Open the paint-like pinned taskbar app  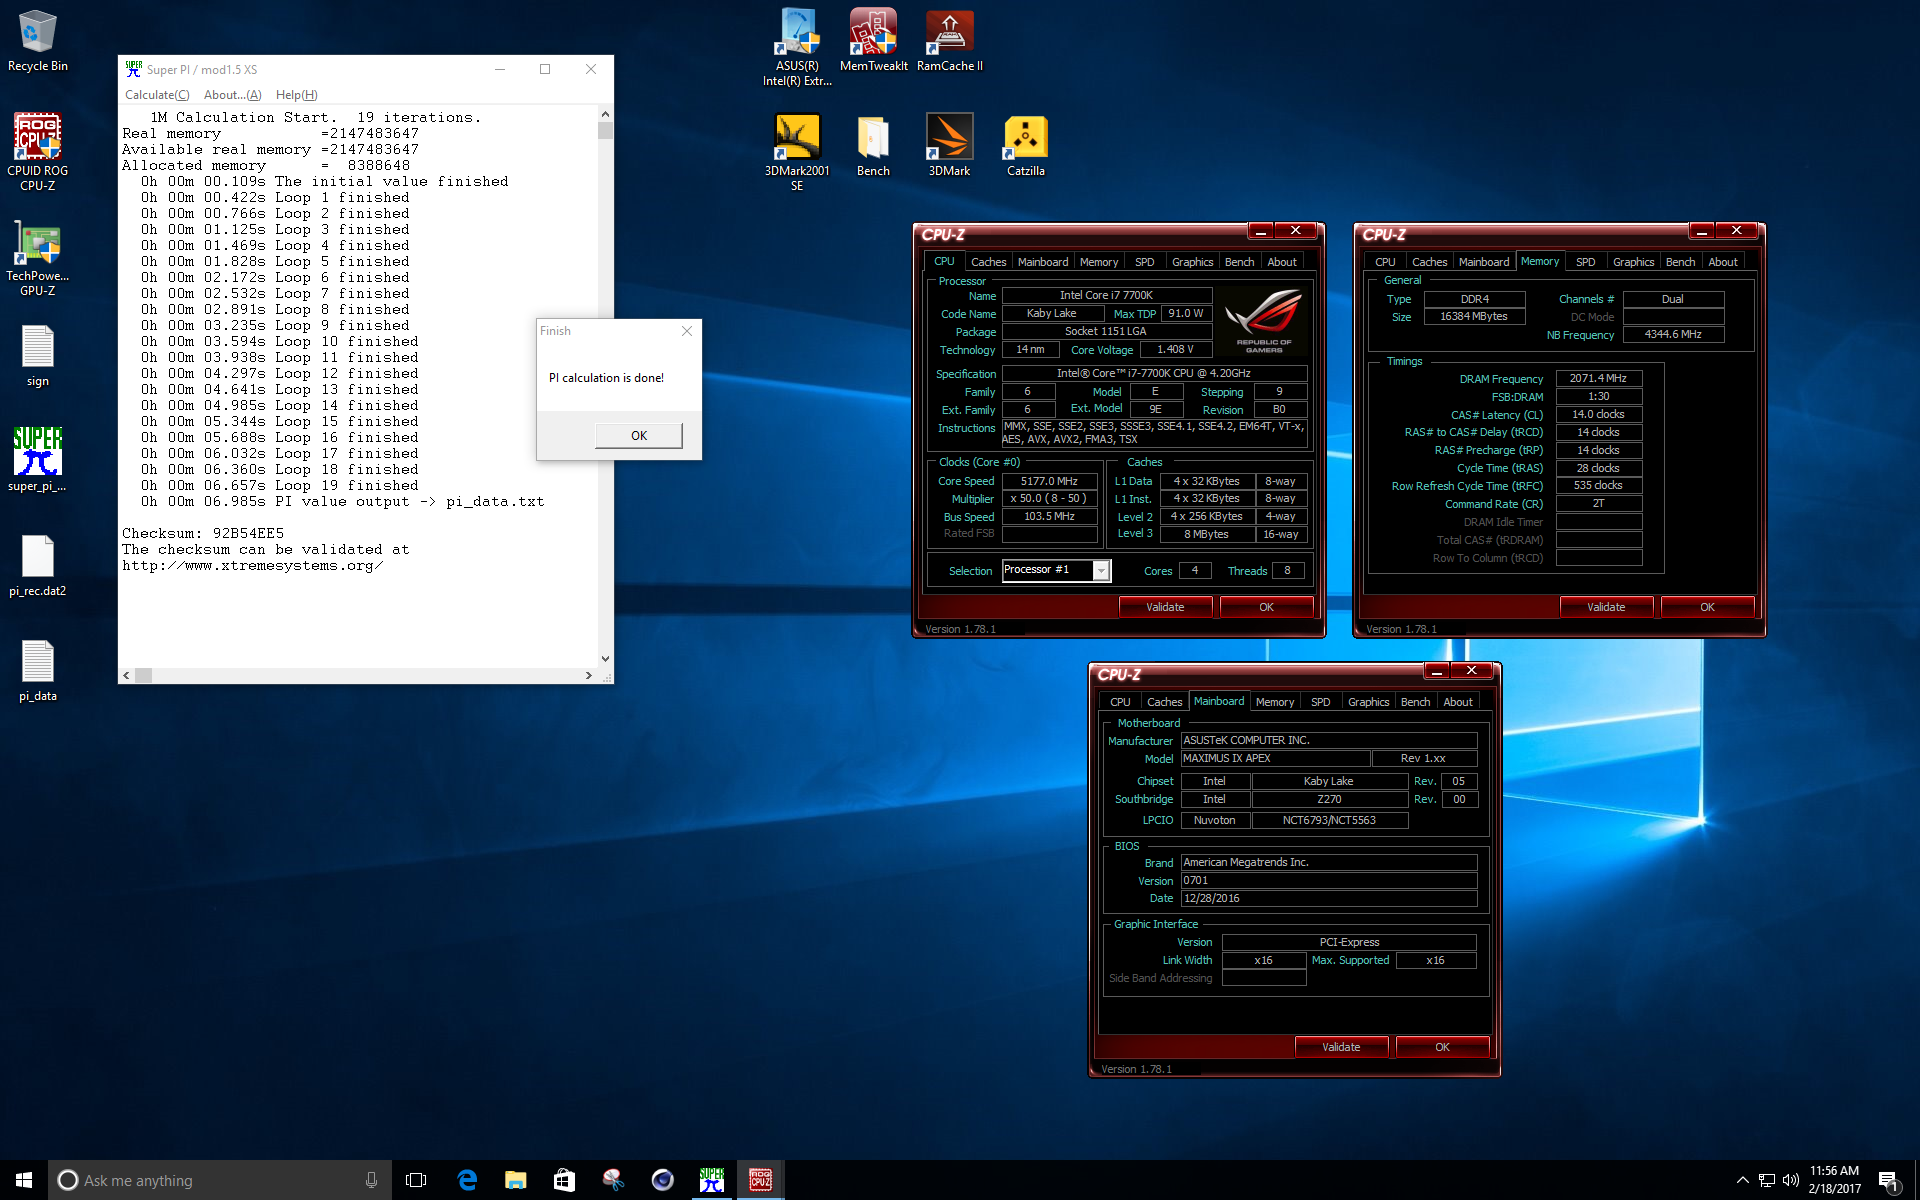(x=613, y=1180)
